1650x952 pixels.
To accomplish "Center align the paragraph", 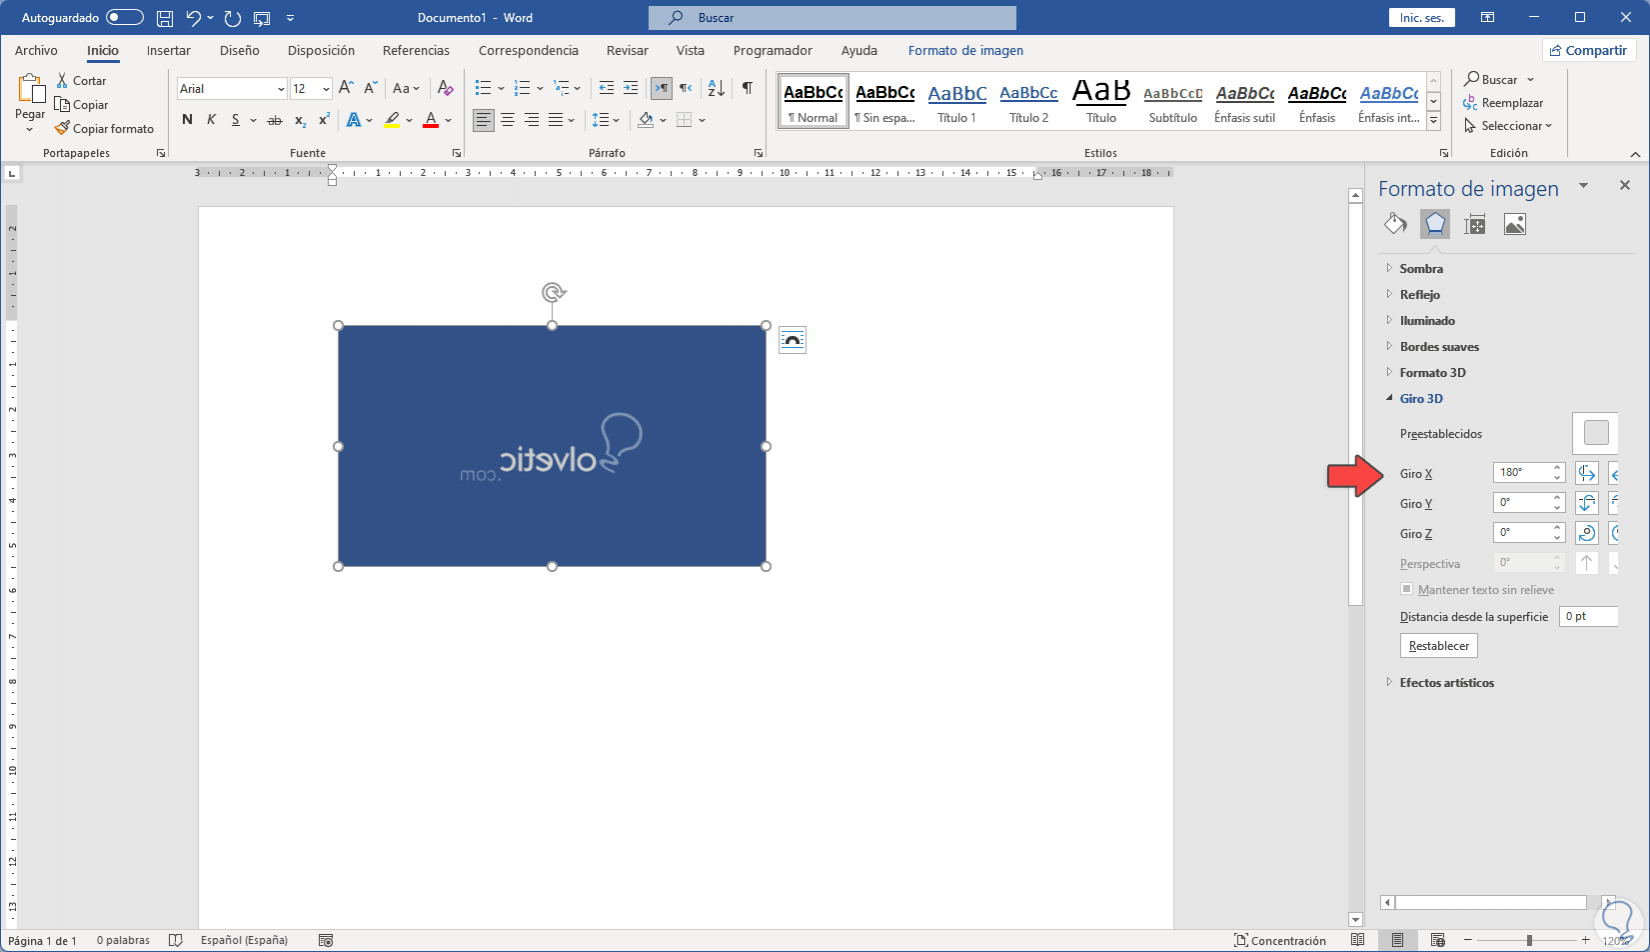I will click(x=508, y=120).
